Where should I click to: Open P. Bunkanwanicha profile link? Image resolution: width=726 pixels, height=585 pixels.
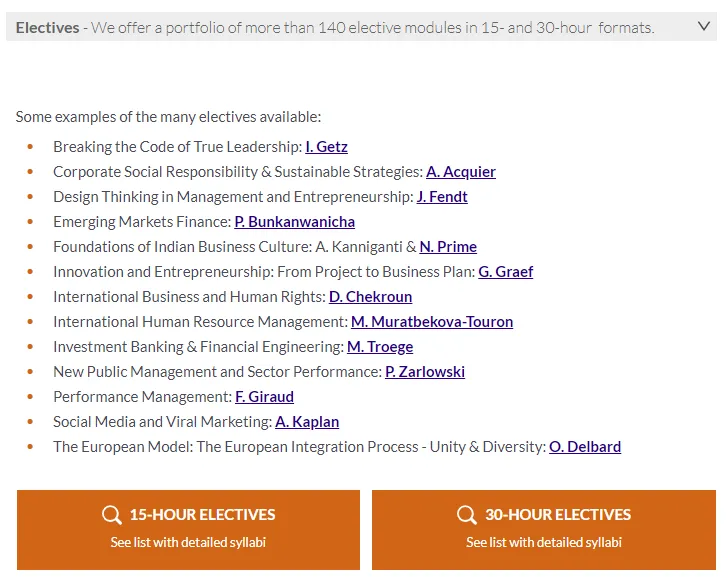[x=294, y=222]
